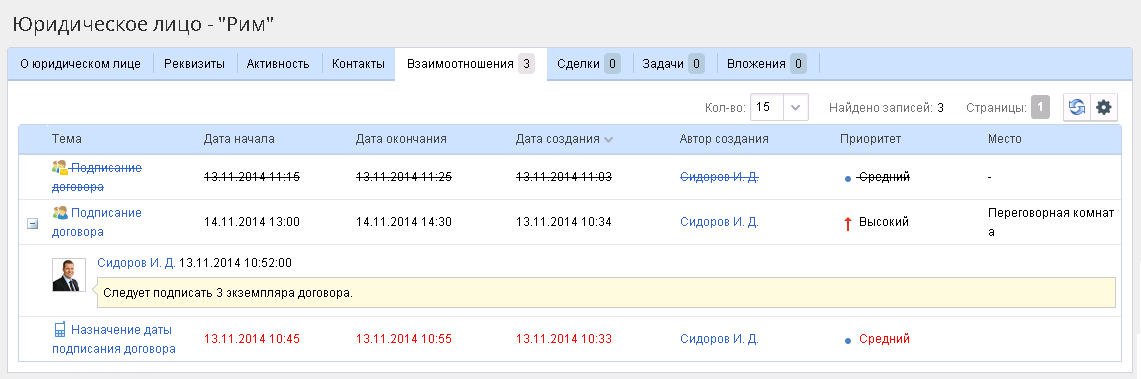The width and height of the screenshot is (1141, 379).
Task: Click red high priority arrow icon
Action: [847, 224]
